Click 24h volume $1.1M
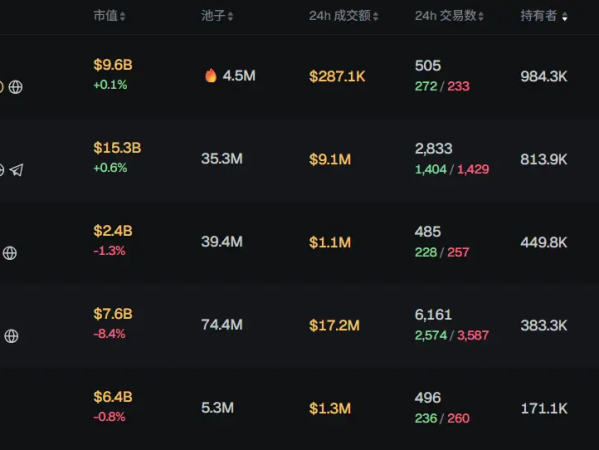This screenshot has height=450, width=599. (x=330, y=242)
